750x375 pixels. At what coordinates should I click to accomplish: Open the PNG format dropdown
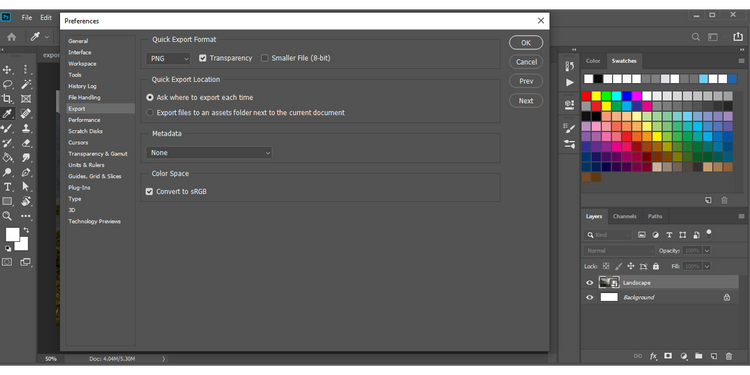tap(168, 58)
